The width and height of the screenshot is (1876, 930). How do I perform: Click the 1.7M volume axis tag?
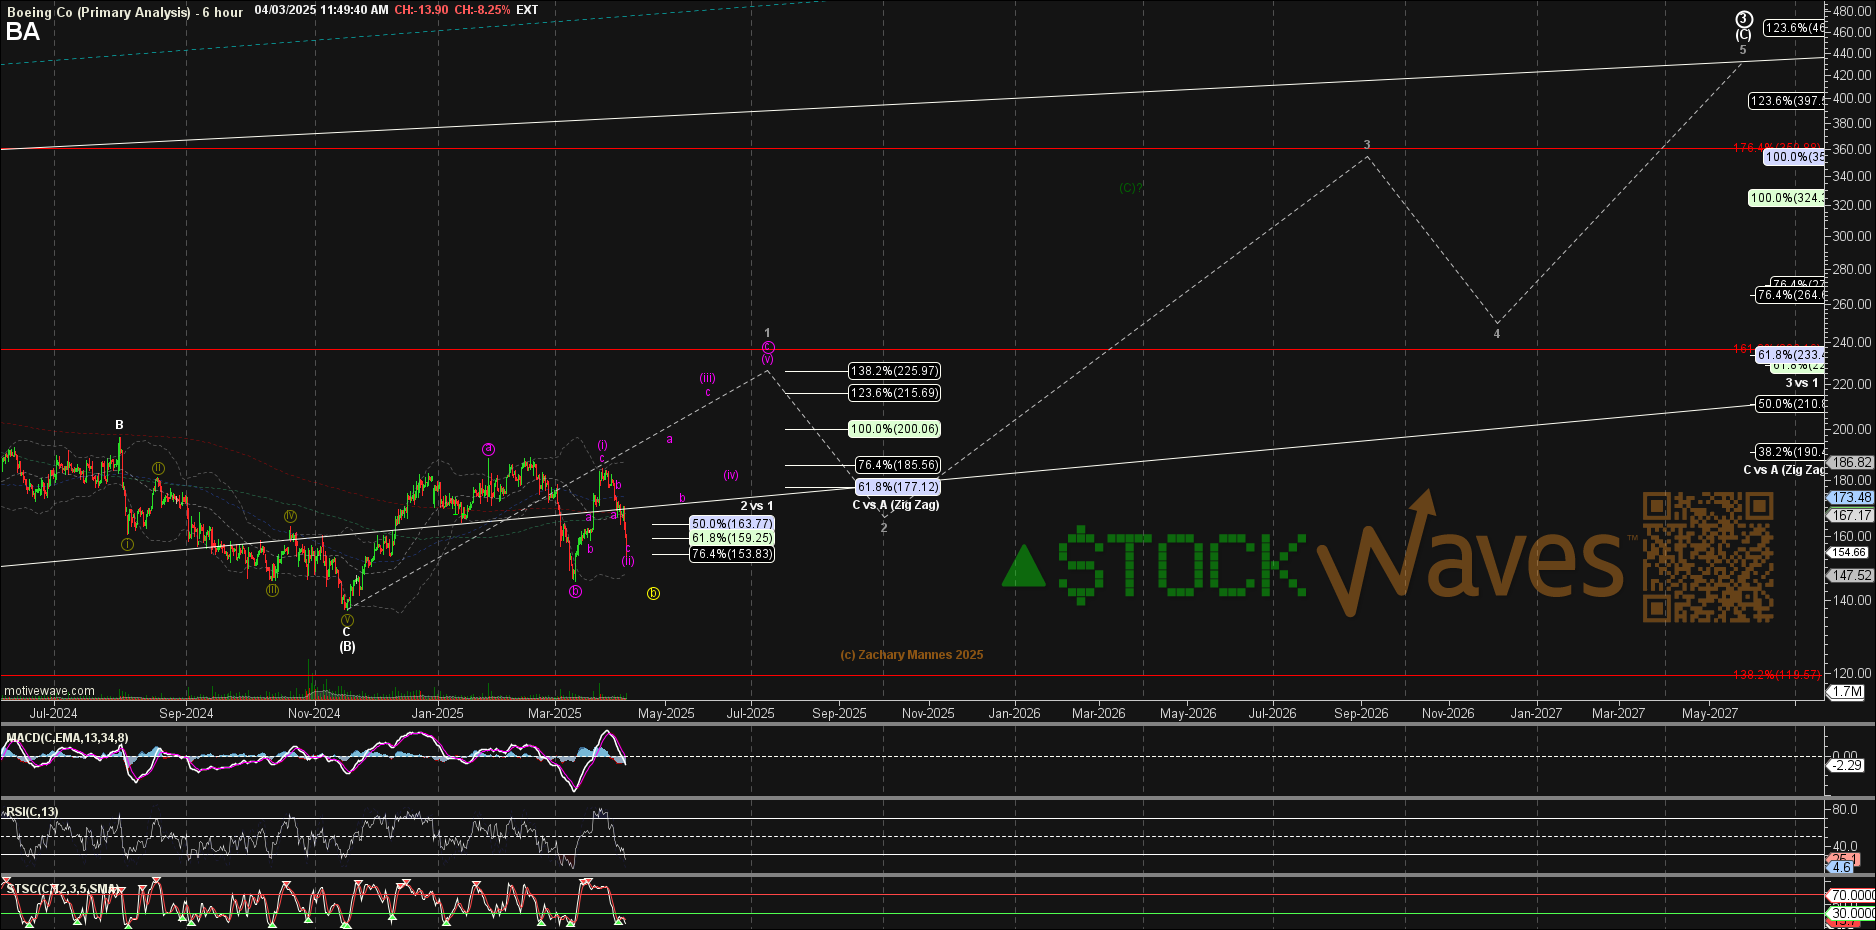pos(1846,691)
